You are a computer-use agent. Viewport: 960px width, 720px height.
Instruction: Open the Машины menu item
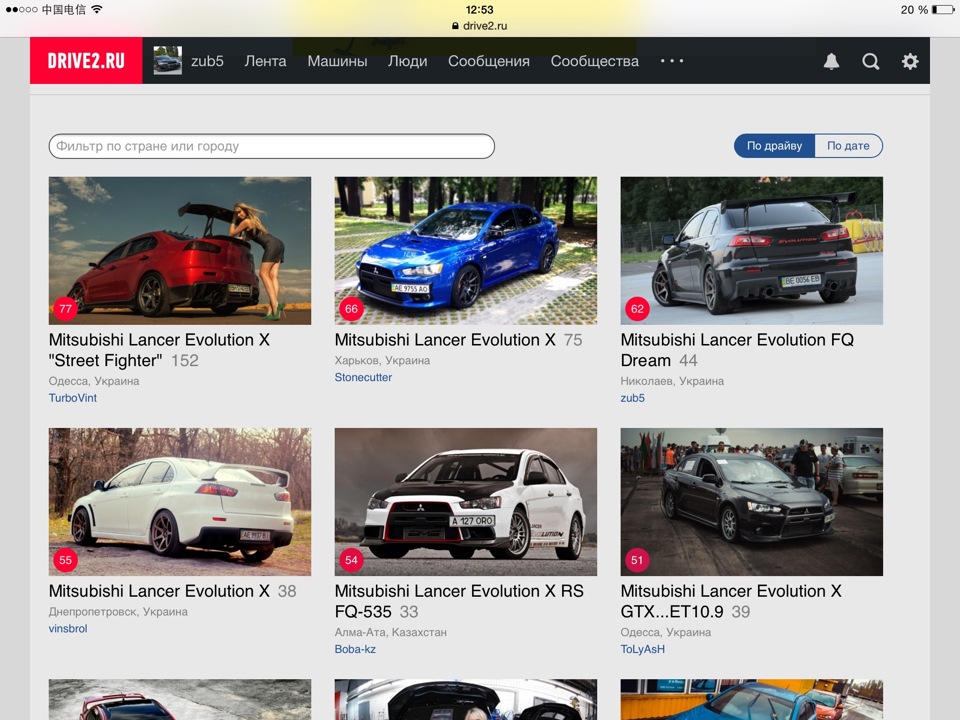pyautogui.click(x=337, y=61)
